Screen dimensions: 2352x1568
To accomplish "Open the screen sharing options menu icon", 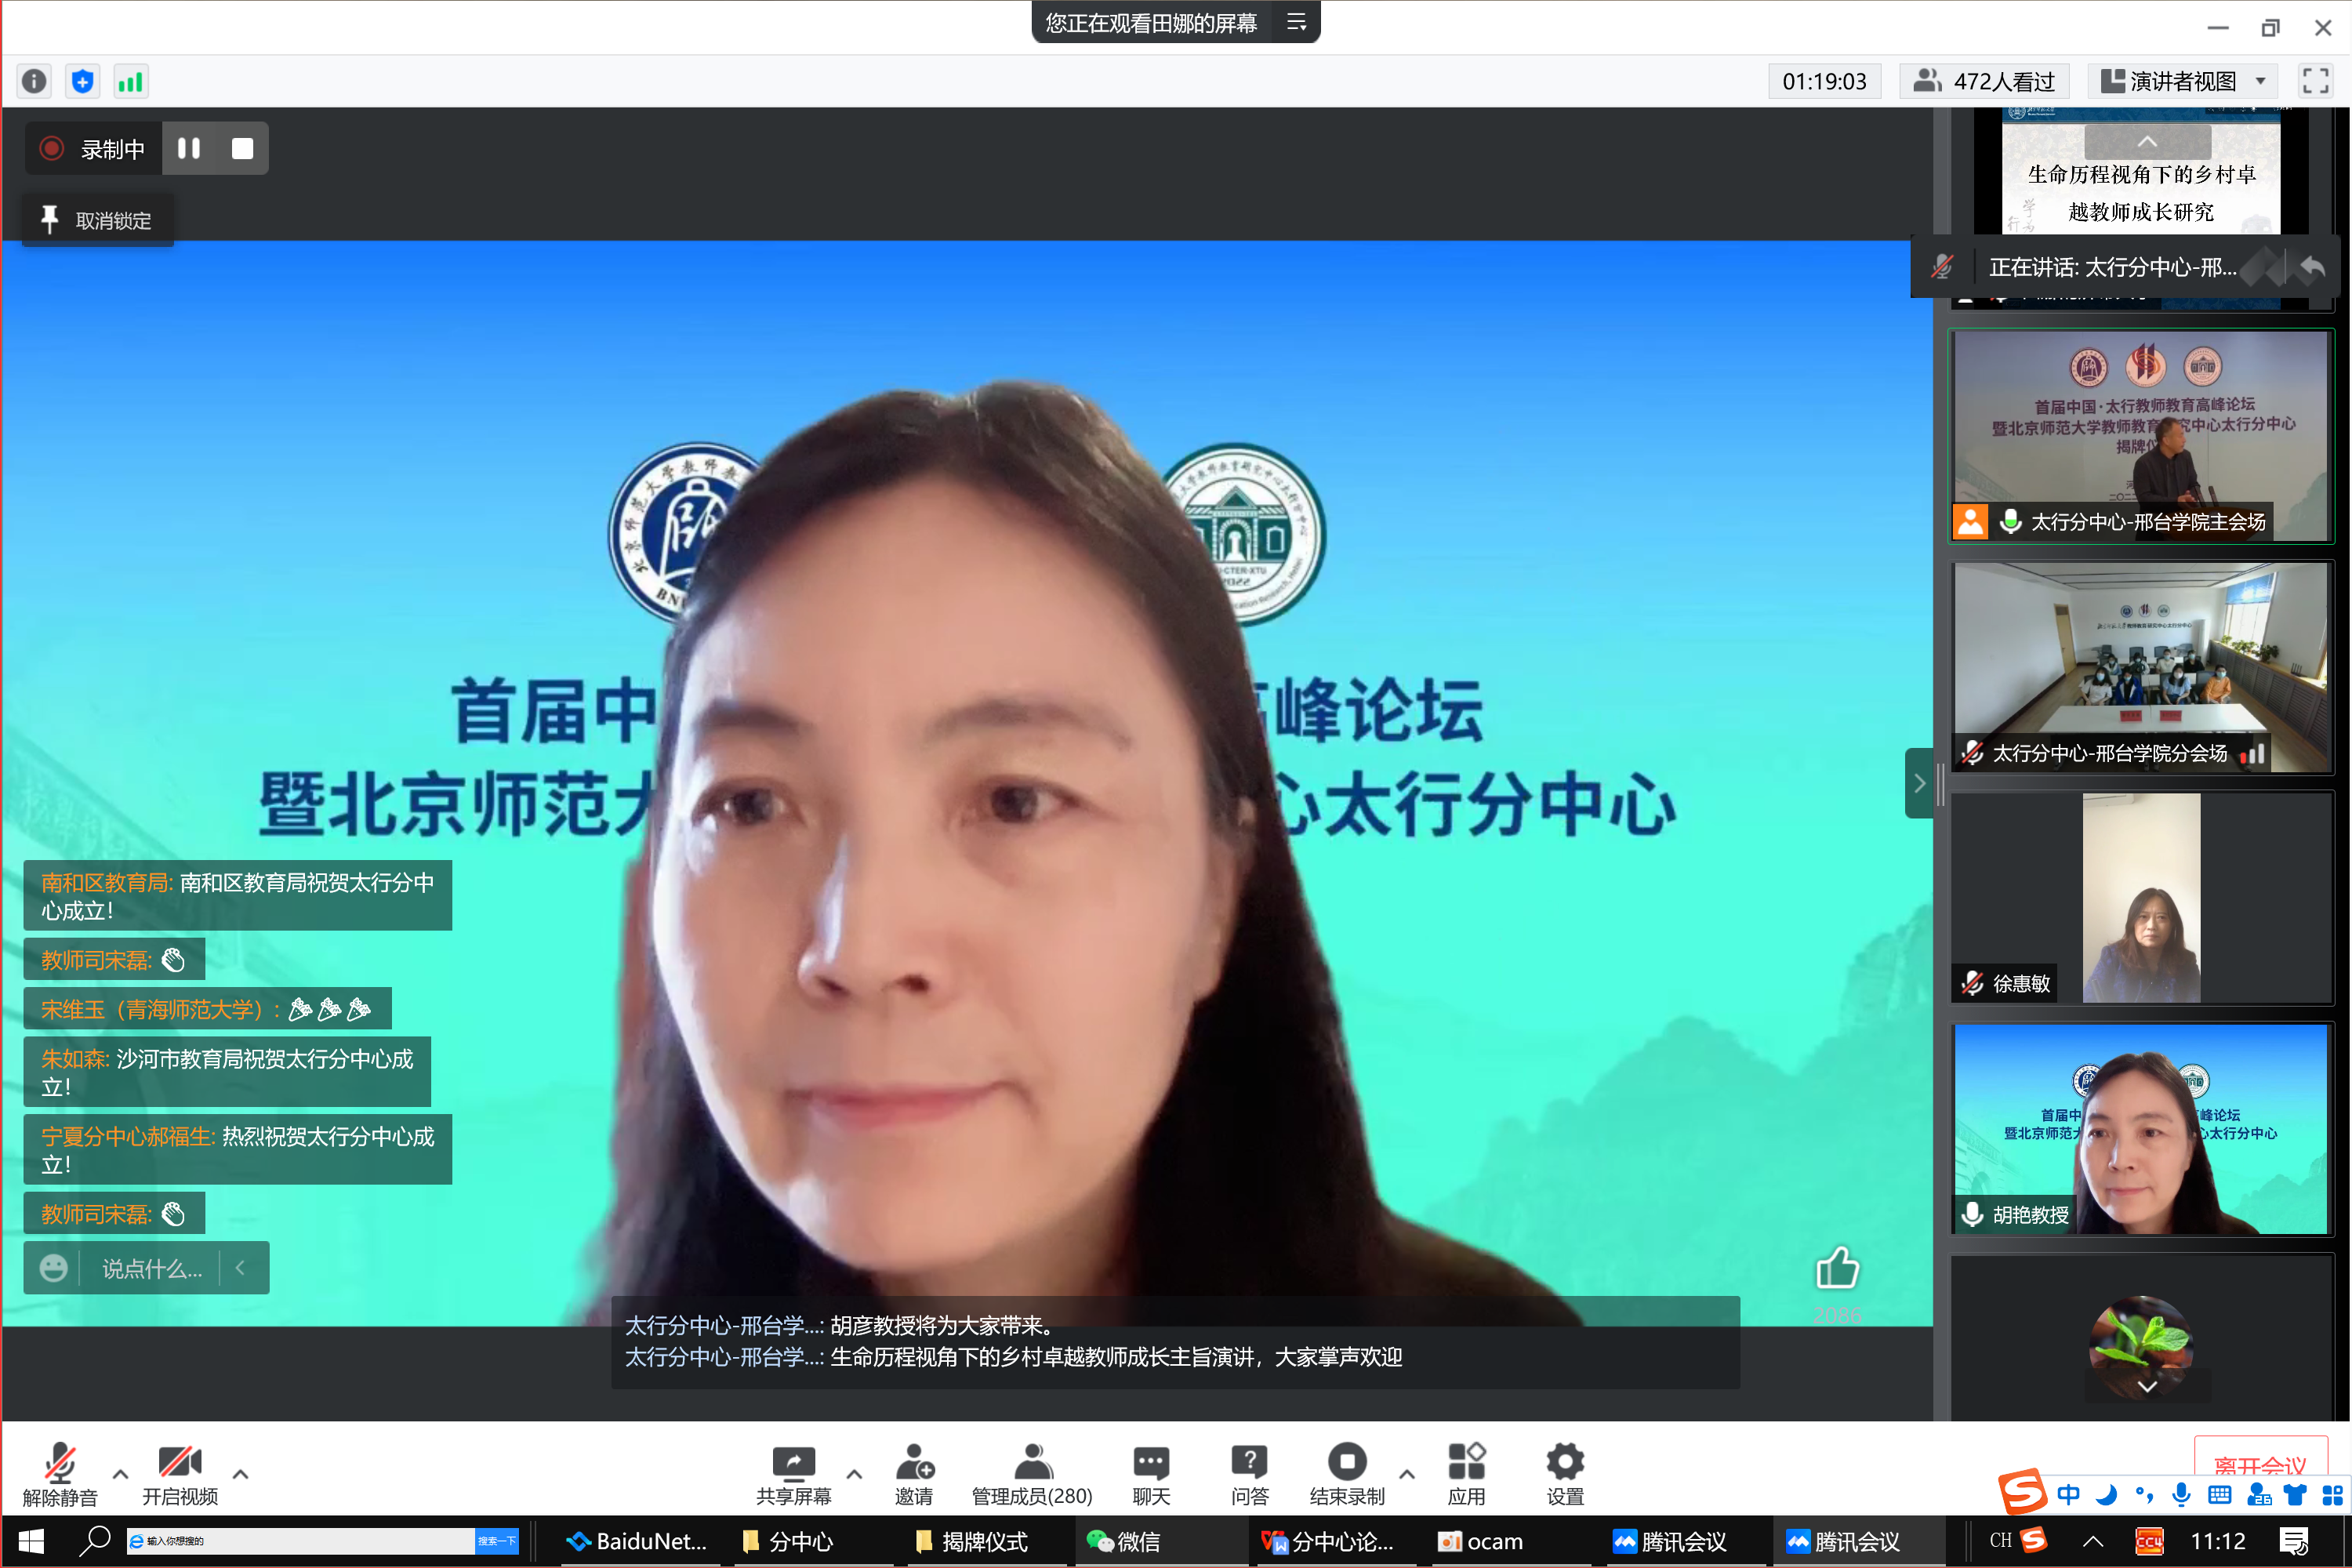I will pyautogui.click(x=1296, y=22).
